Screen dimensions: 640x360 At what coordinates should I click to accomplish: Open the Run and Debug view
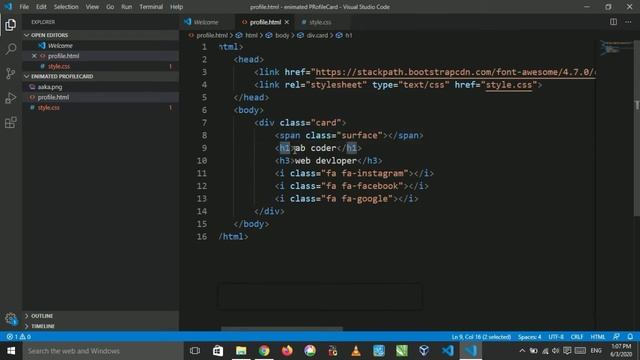[11, 98]
